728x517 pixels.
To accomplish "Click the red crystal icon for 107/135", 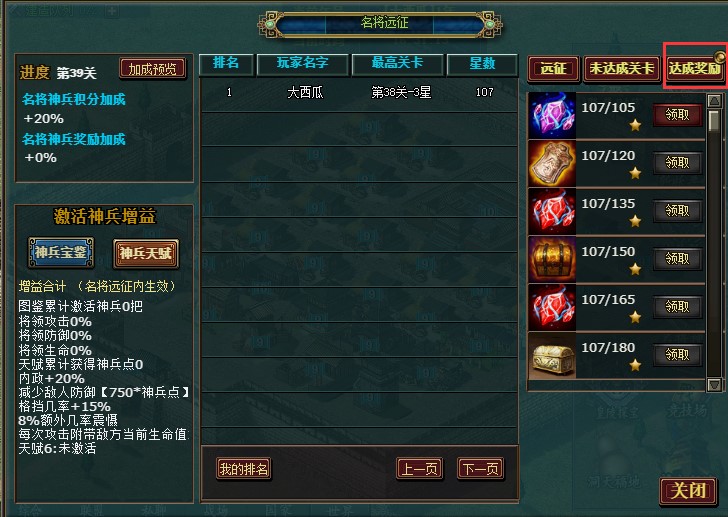I will pos(552,212).
